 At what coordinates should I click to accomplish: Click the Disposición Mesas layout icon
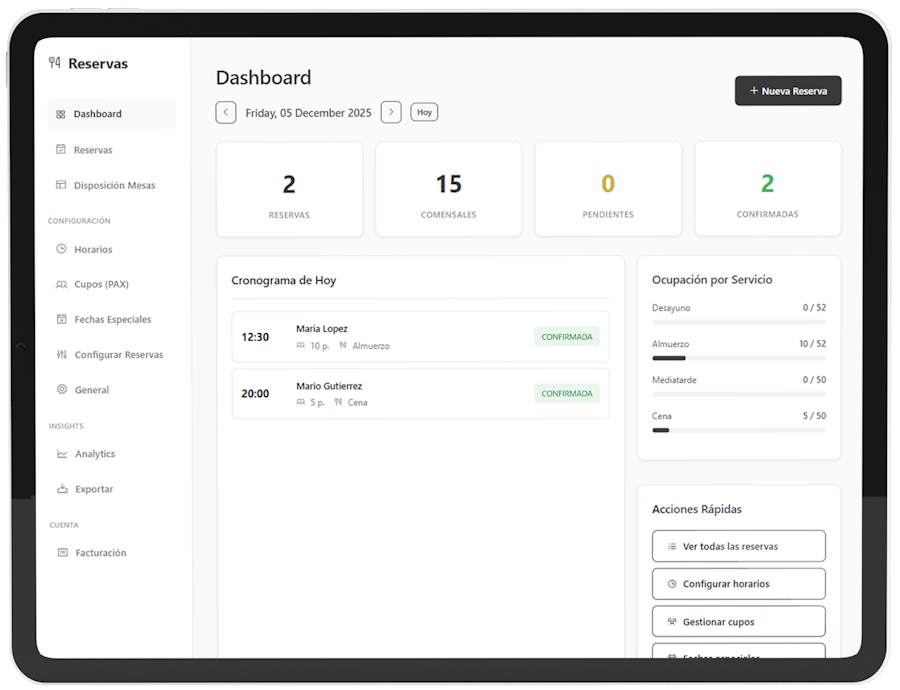click(x=61, y=185)
